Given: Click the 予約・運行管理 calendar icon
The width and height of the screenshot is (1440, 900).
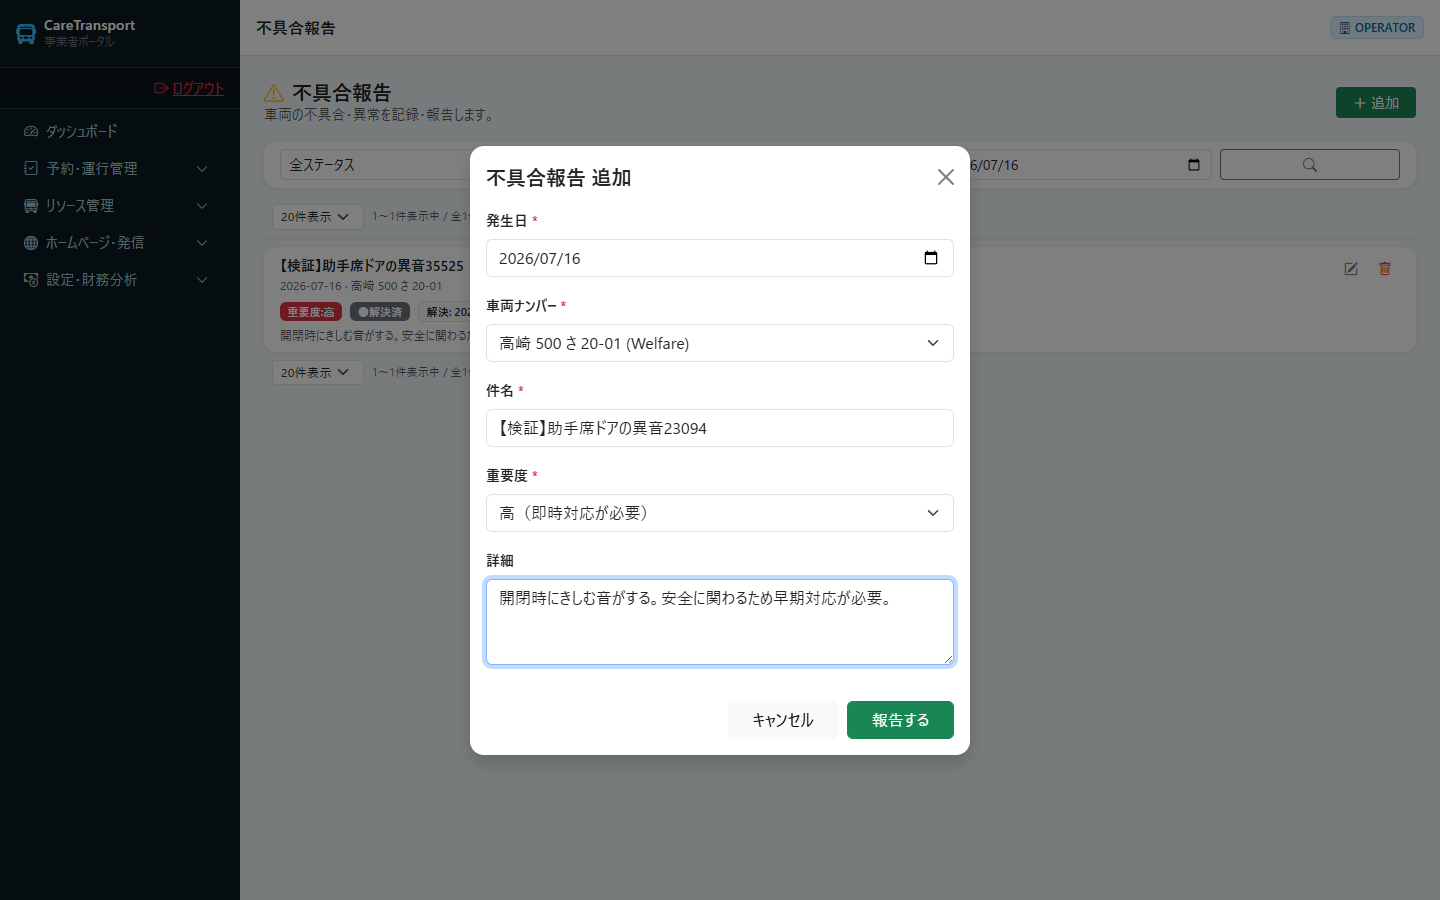Looking at the screenshot, I should click(x=31, y=168).
